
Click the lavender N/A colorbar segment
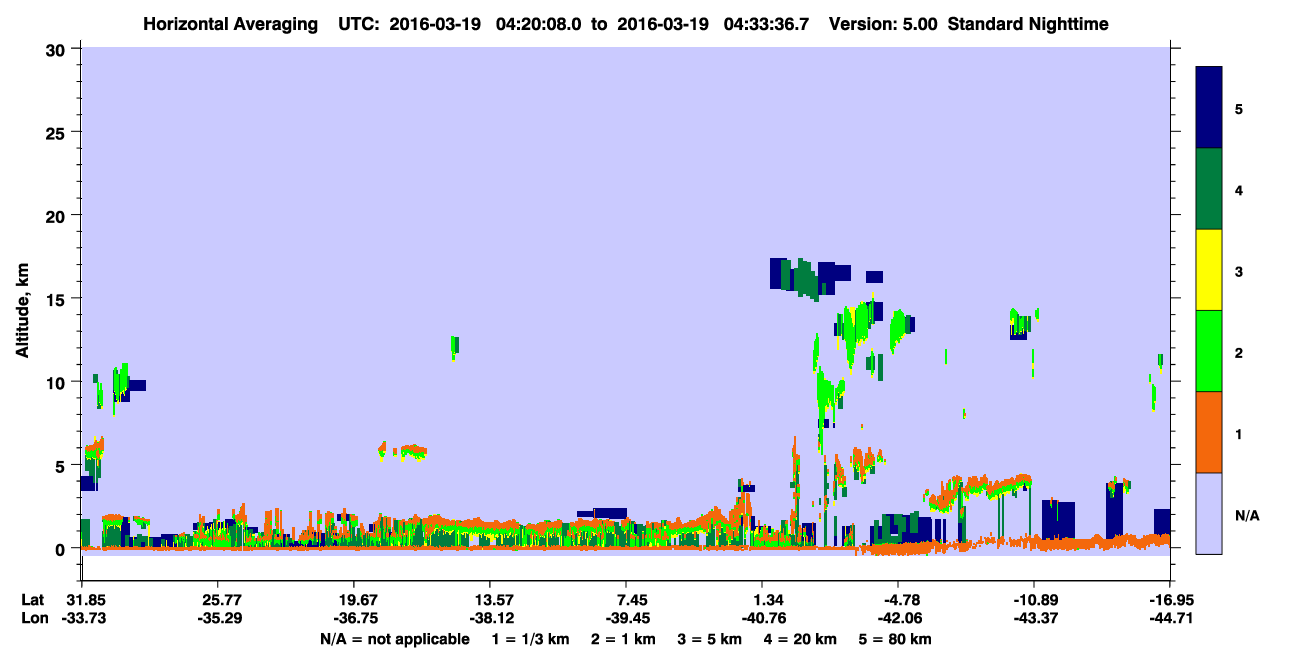click(x=1209, y=513)
